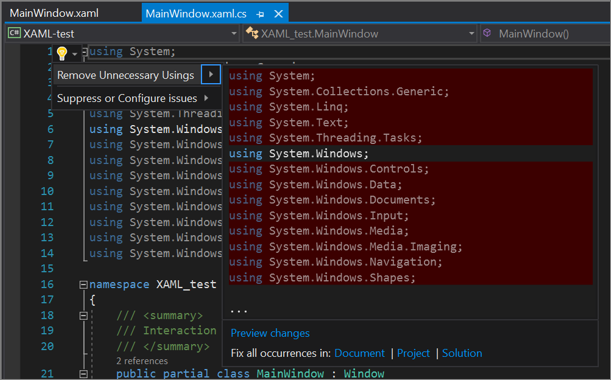Switch to the MainWindow.xaml tab
Viewport: 611px width, 380px height.
point(54,13)
